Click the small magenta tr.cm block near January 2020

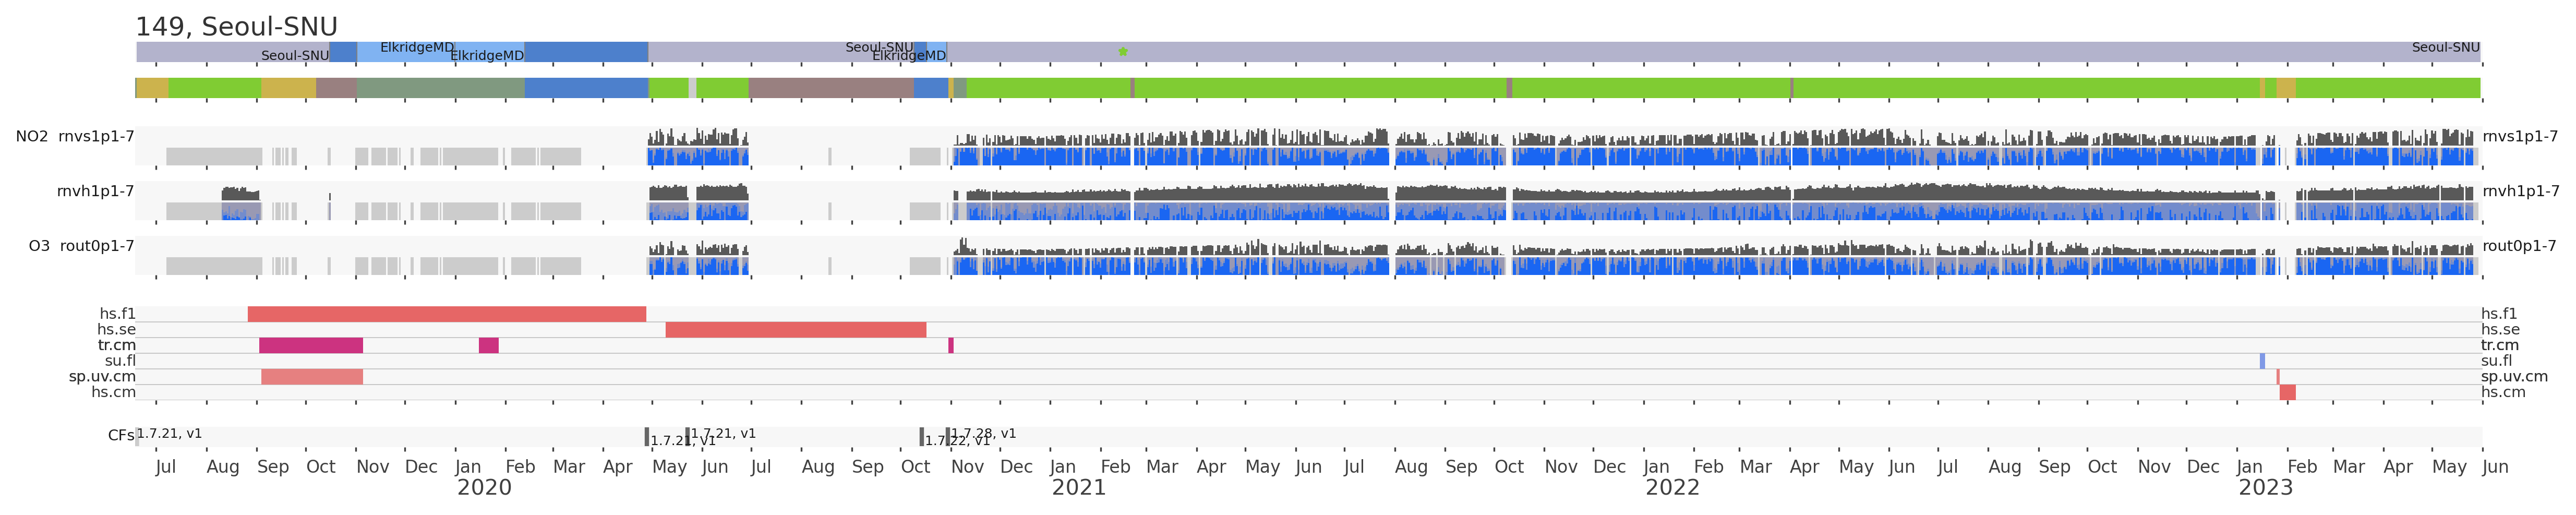488,346
